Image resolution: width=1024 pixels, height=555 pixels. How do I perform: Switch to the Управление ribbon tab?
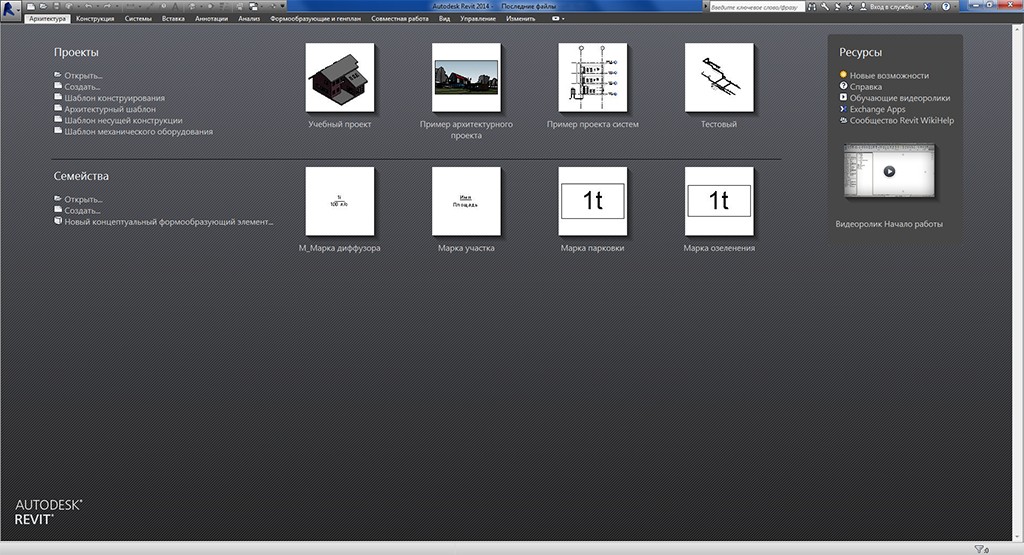pyautogui.click(x=477, y=18)
